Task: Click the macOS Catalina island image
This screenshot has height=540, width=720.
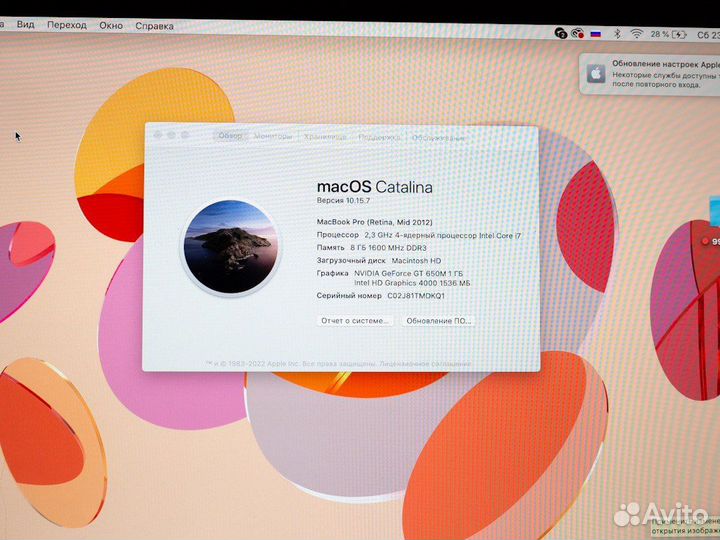Action: [x=231, y=247]
